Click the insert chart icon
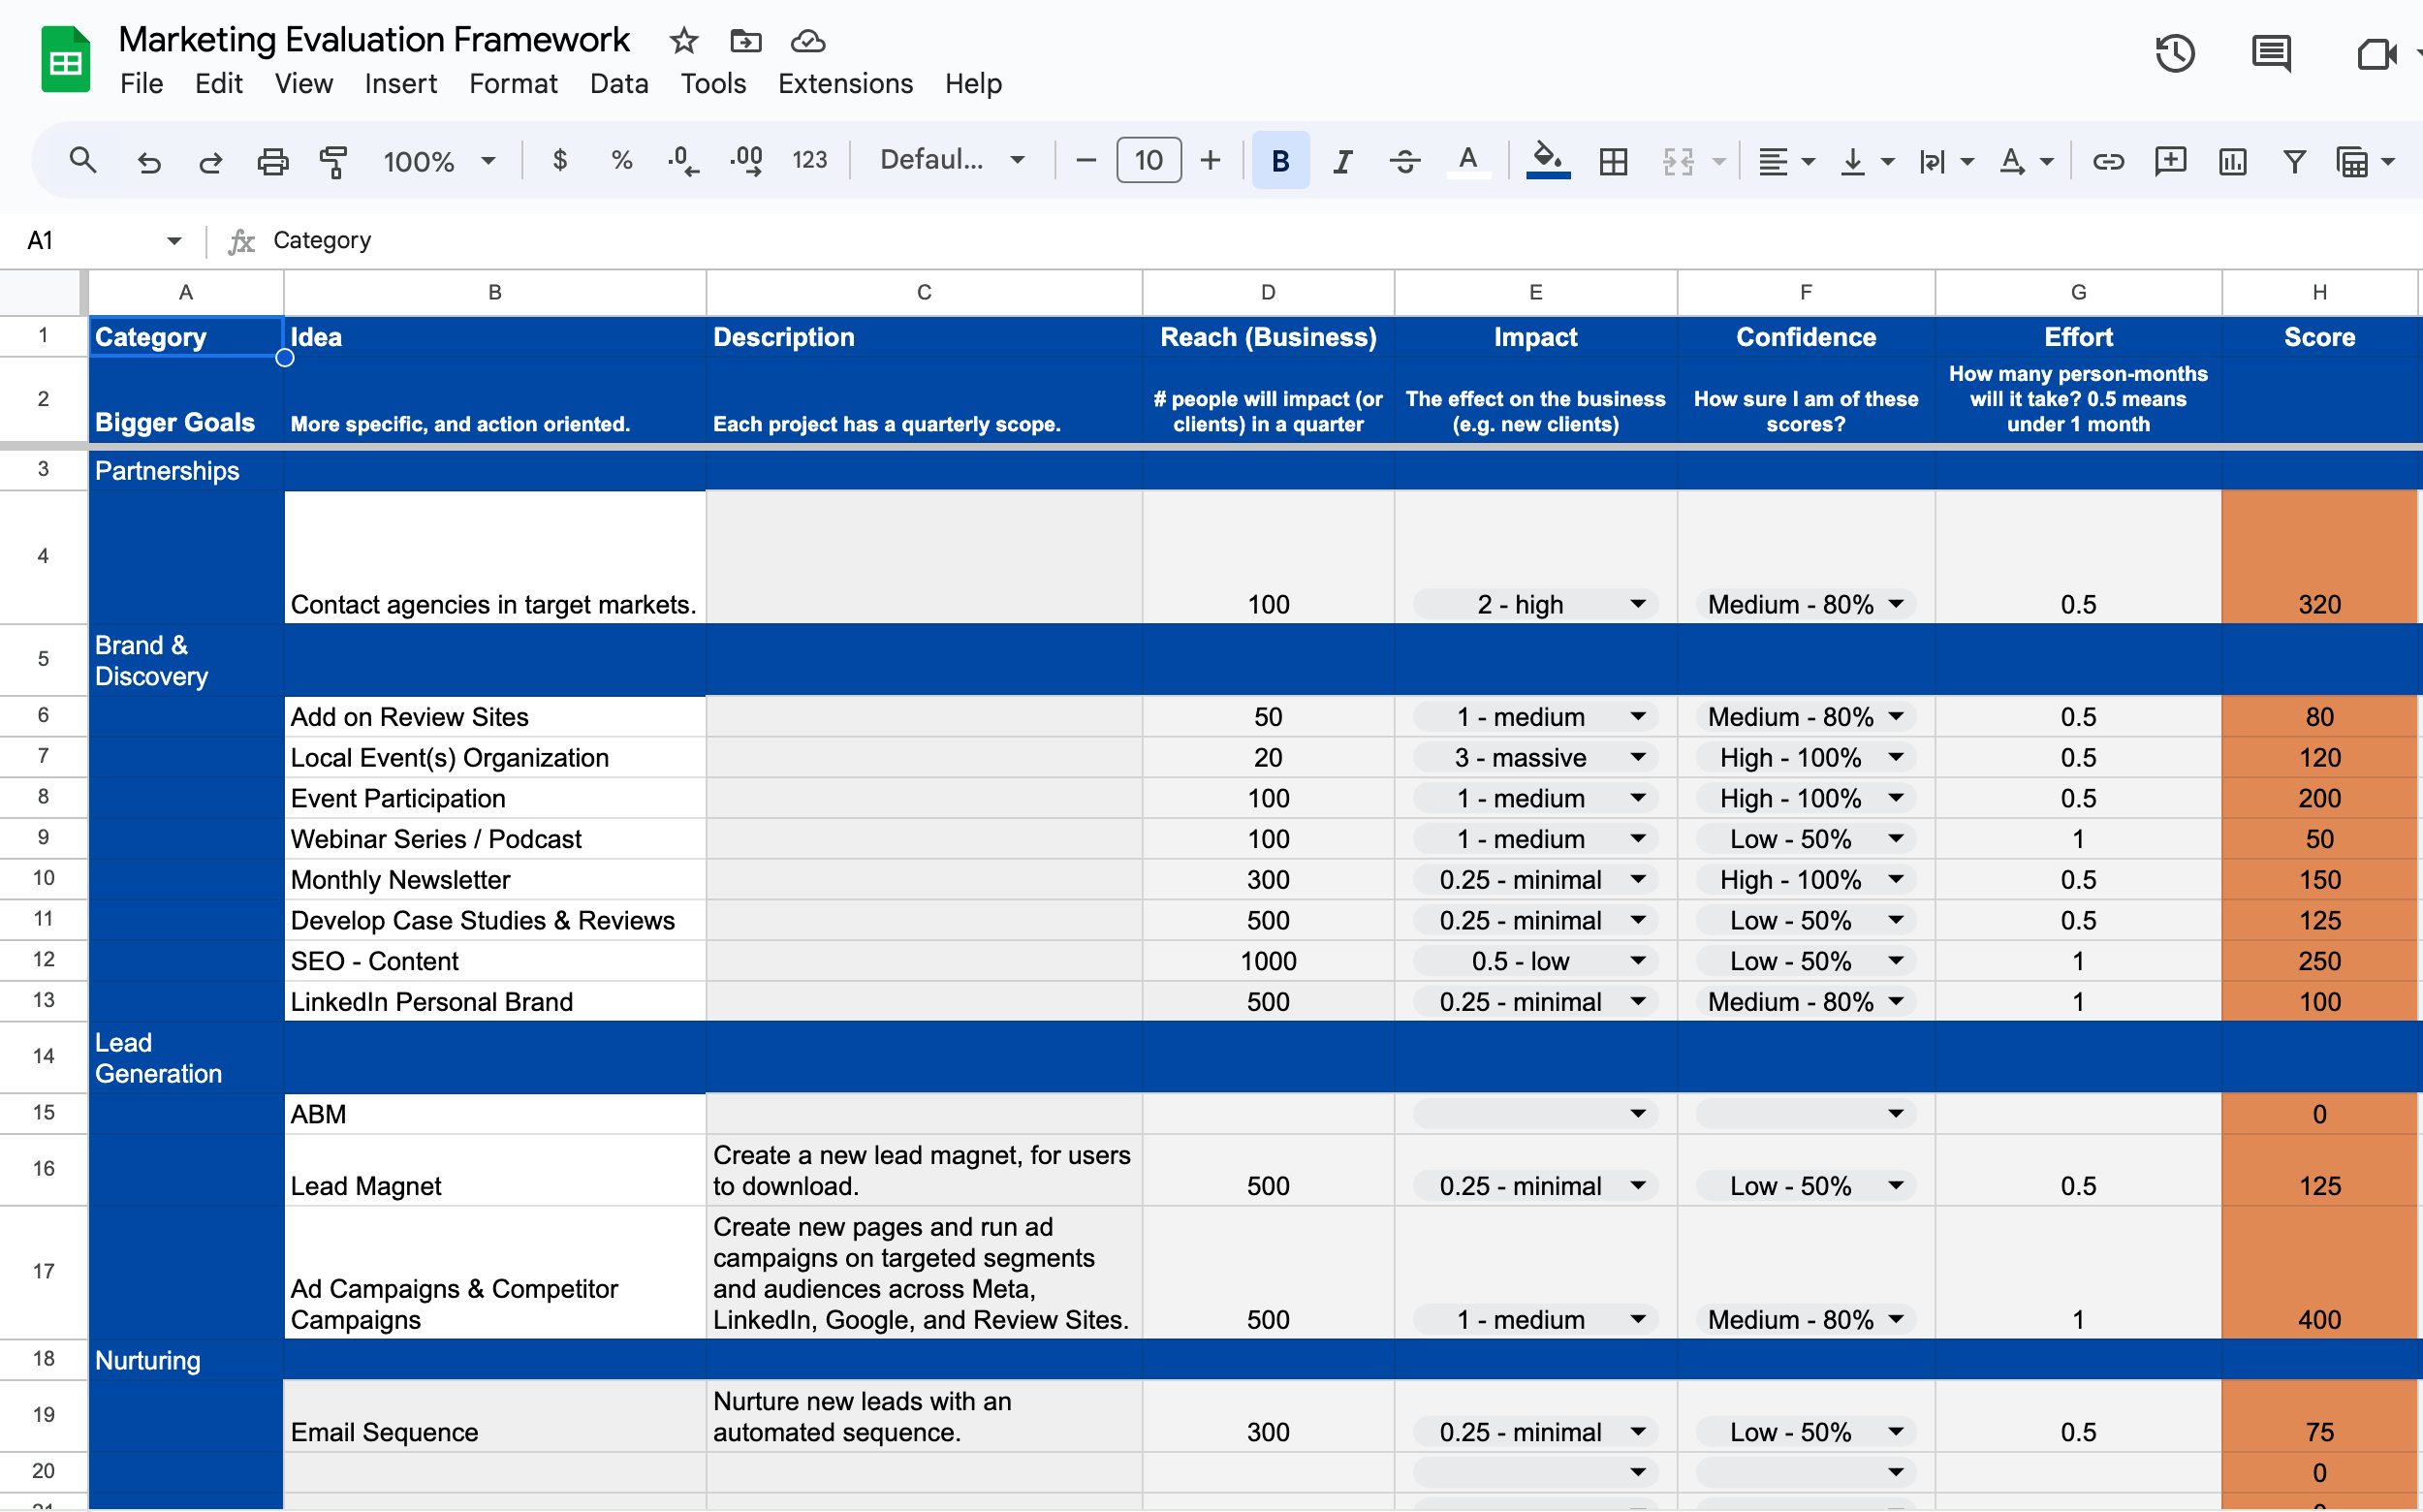Viewport: 2423px width, 1512px height. point(2232,161)
